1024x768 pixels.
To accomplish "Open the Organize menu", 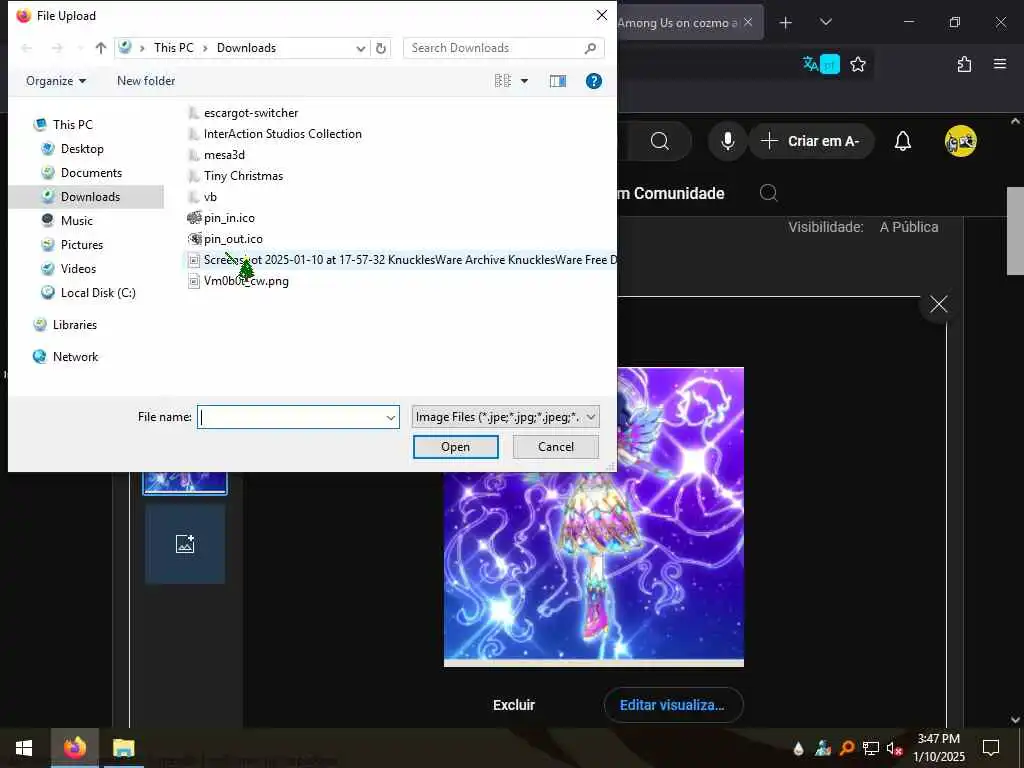I will [56, 81].
